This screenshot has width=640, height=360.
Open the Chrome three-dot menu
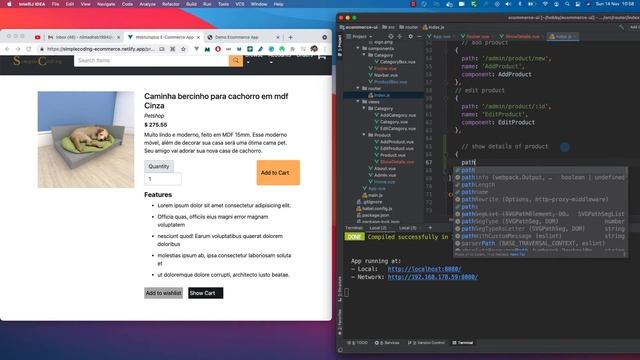point(325,49)
